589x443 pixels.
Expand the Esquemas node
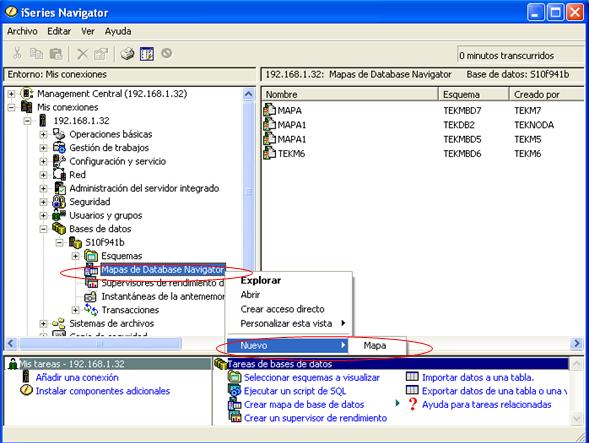point(76,256)
